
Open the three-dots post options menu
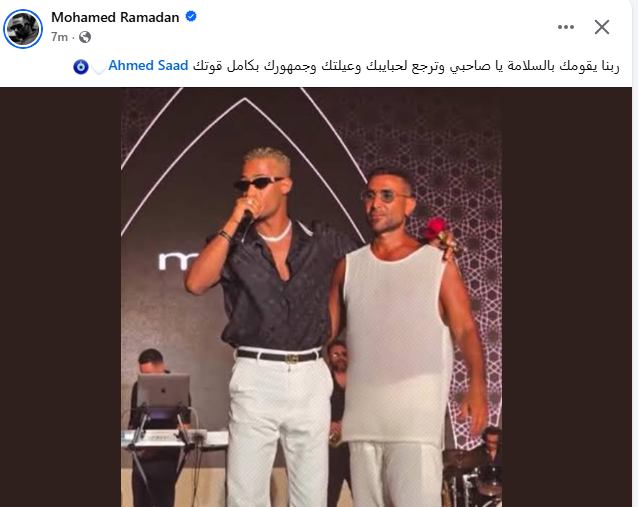[x=566, y=27]
